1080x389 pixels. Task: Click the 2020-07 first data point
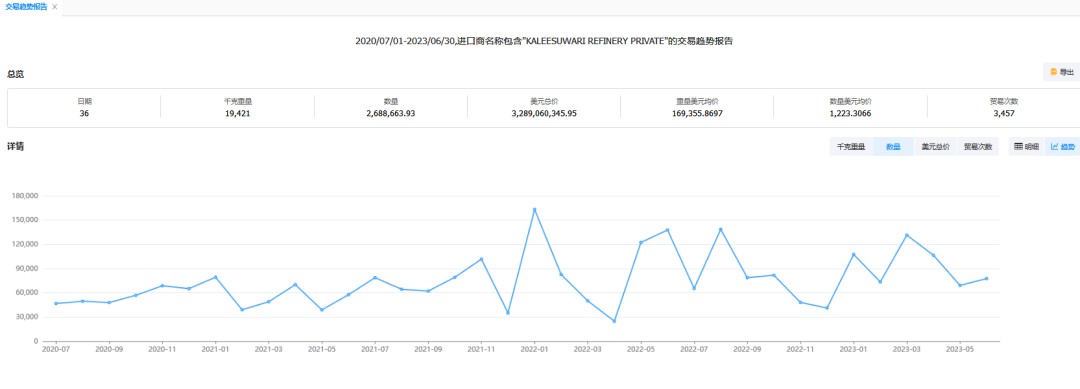[x=56, y=303]
